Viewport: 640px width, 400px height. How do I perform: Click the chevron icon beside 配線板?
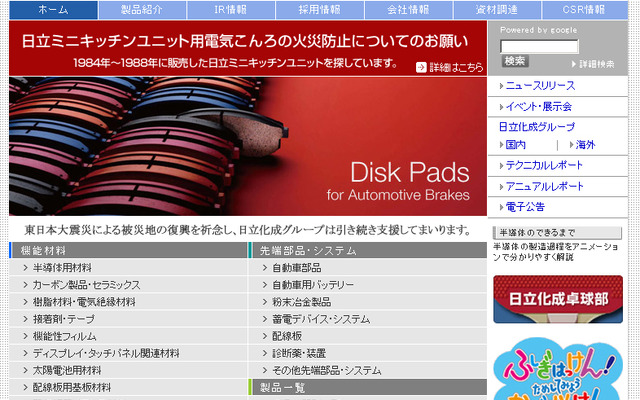[x=264, y=336]
